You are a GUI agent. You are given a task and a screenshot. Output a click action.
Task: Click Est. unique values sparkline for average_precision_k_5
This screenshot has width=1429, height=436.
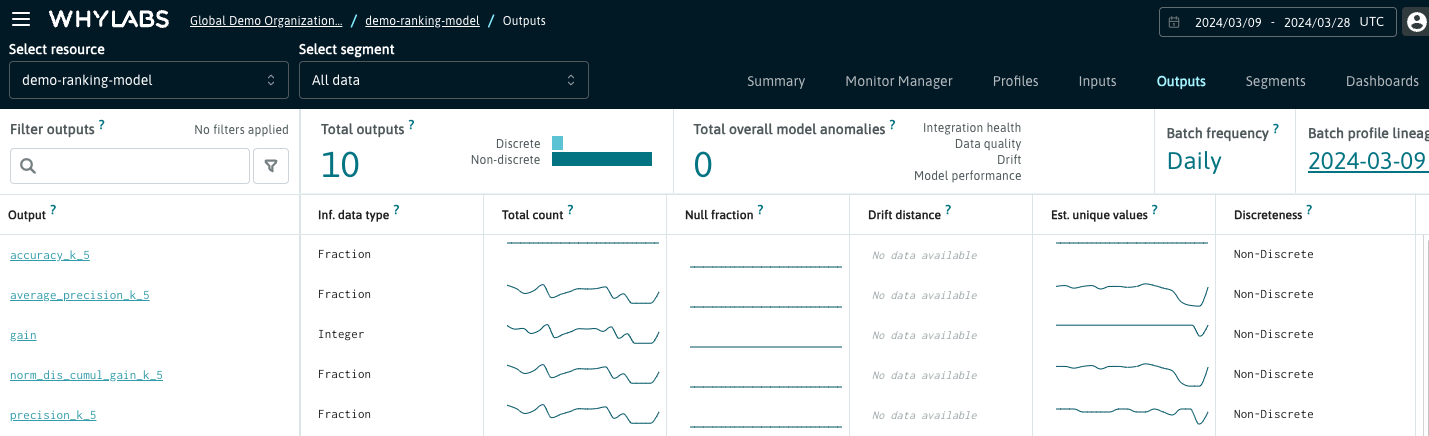click(x=1132, y=294)
